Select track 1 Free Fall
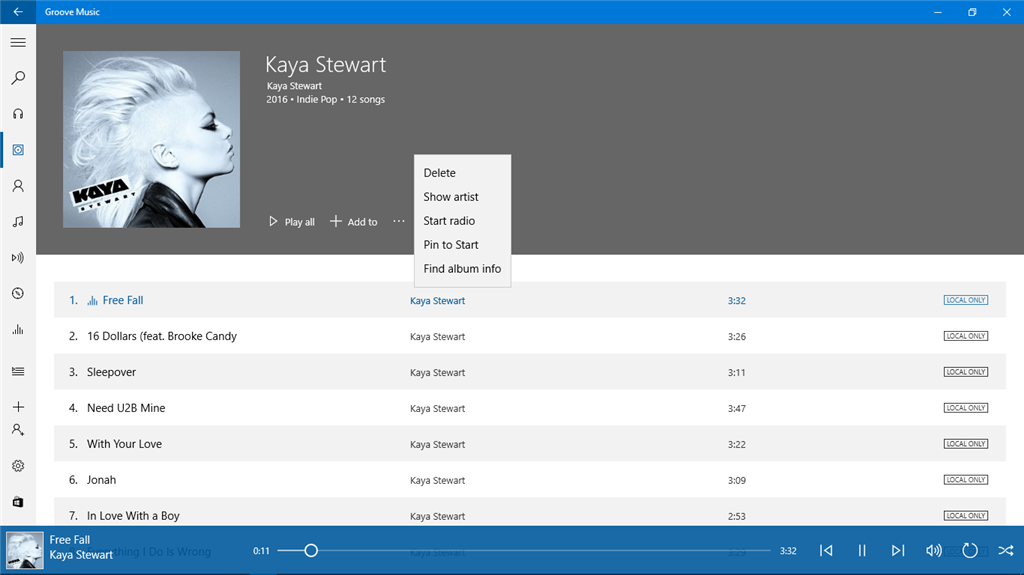This screenshot has width=1024, height=575. click(x=530, y=300)
